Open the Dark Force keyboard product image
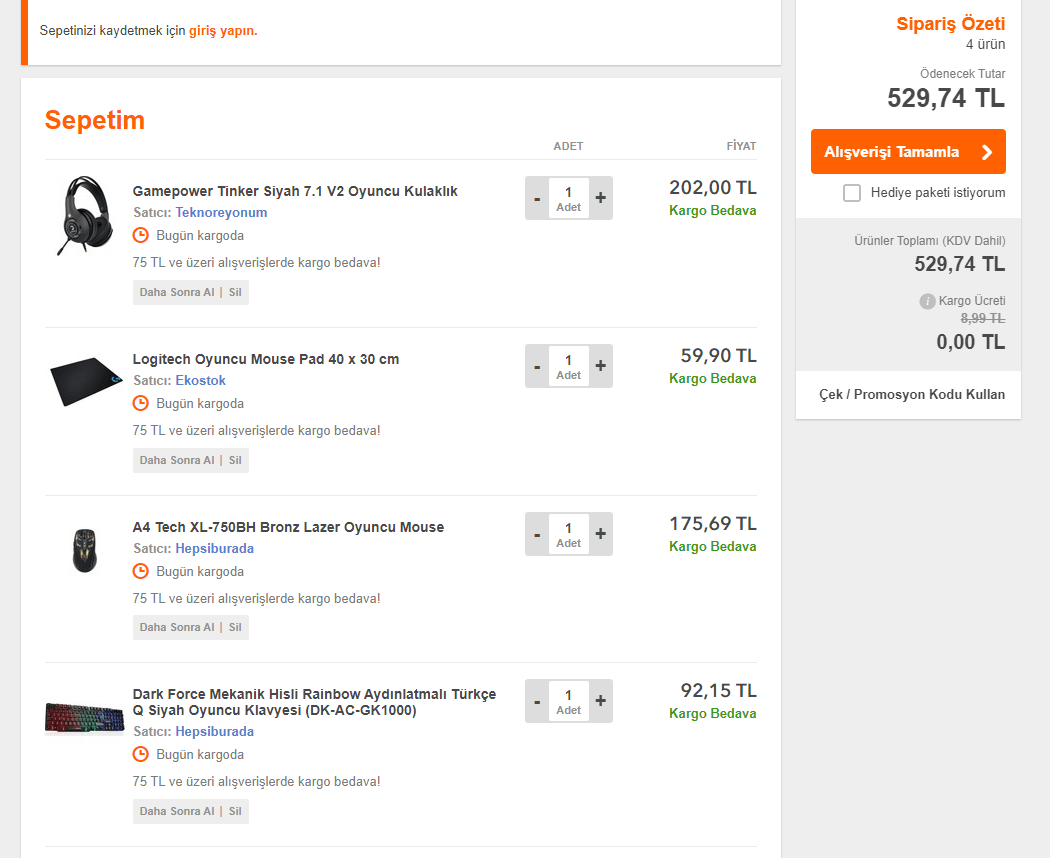 (x=85, y=718)
